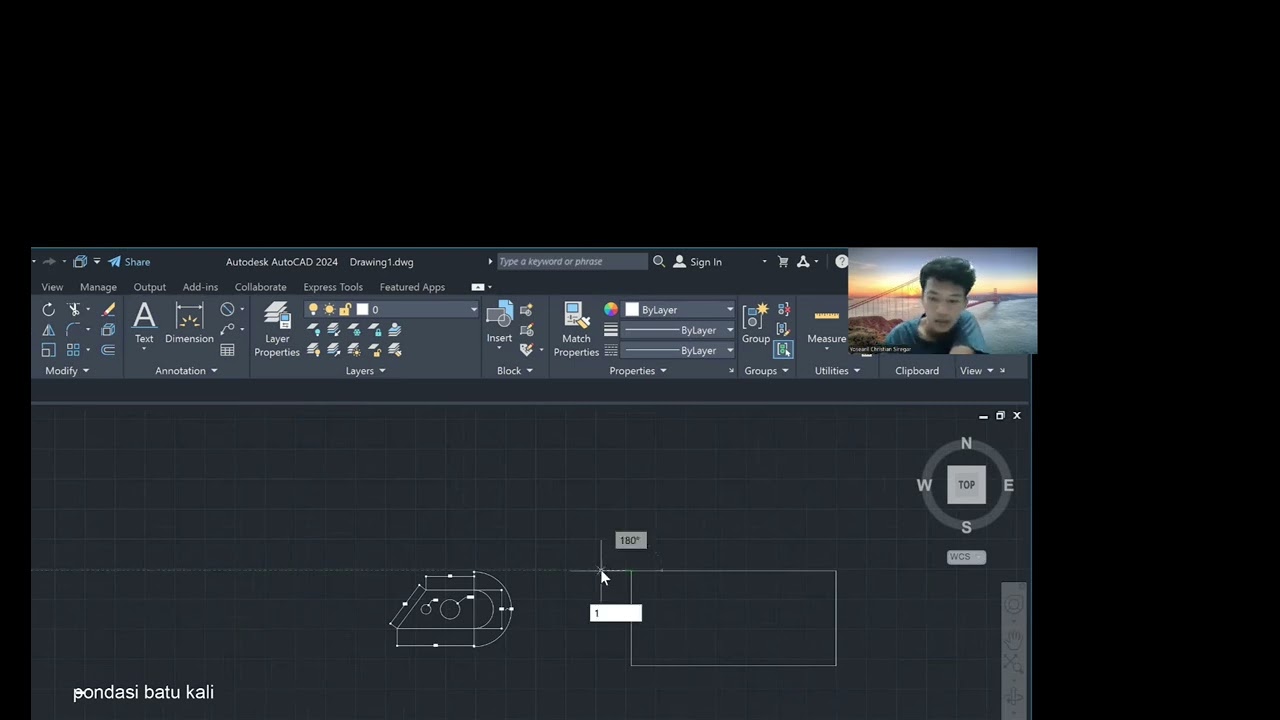The image size is (1280, 720).
Task: Expand the Annotation panel
Action: [186, 370]
